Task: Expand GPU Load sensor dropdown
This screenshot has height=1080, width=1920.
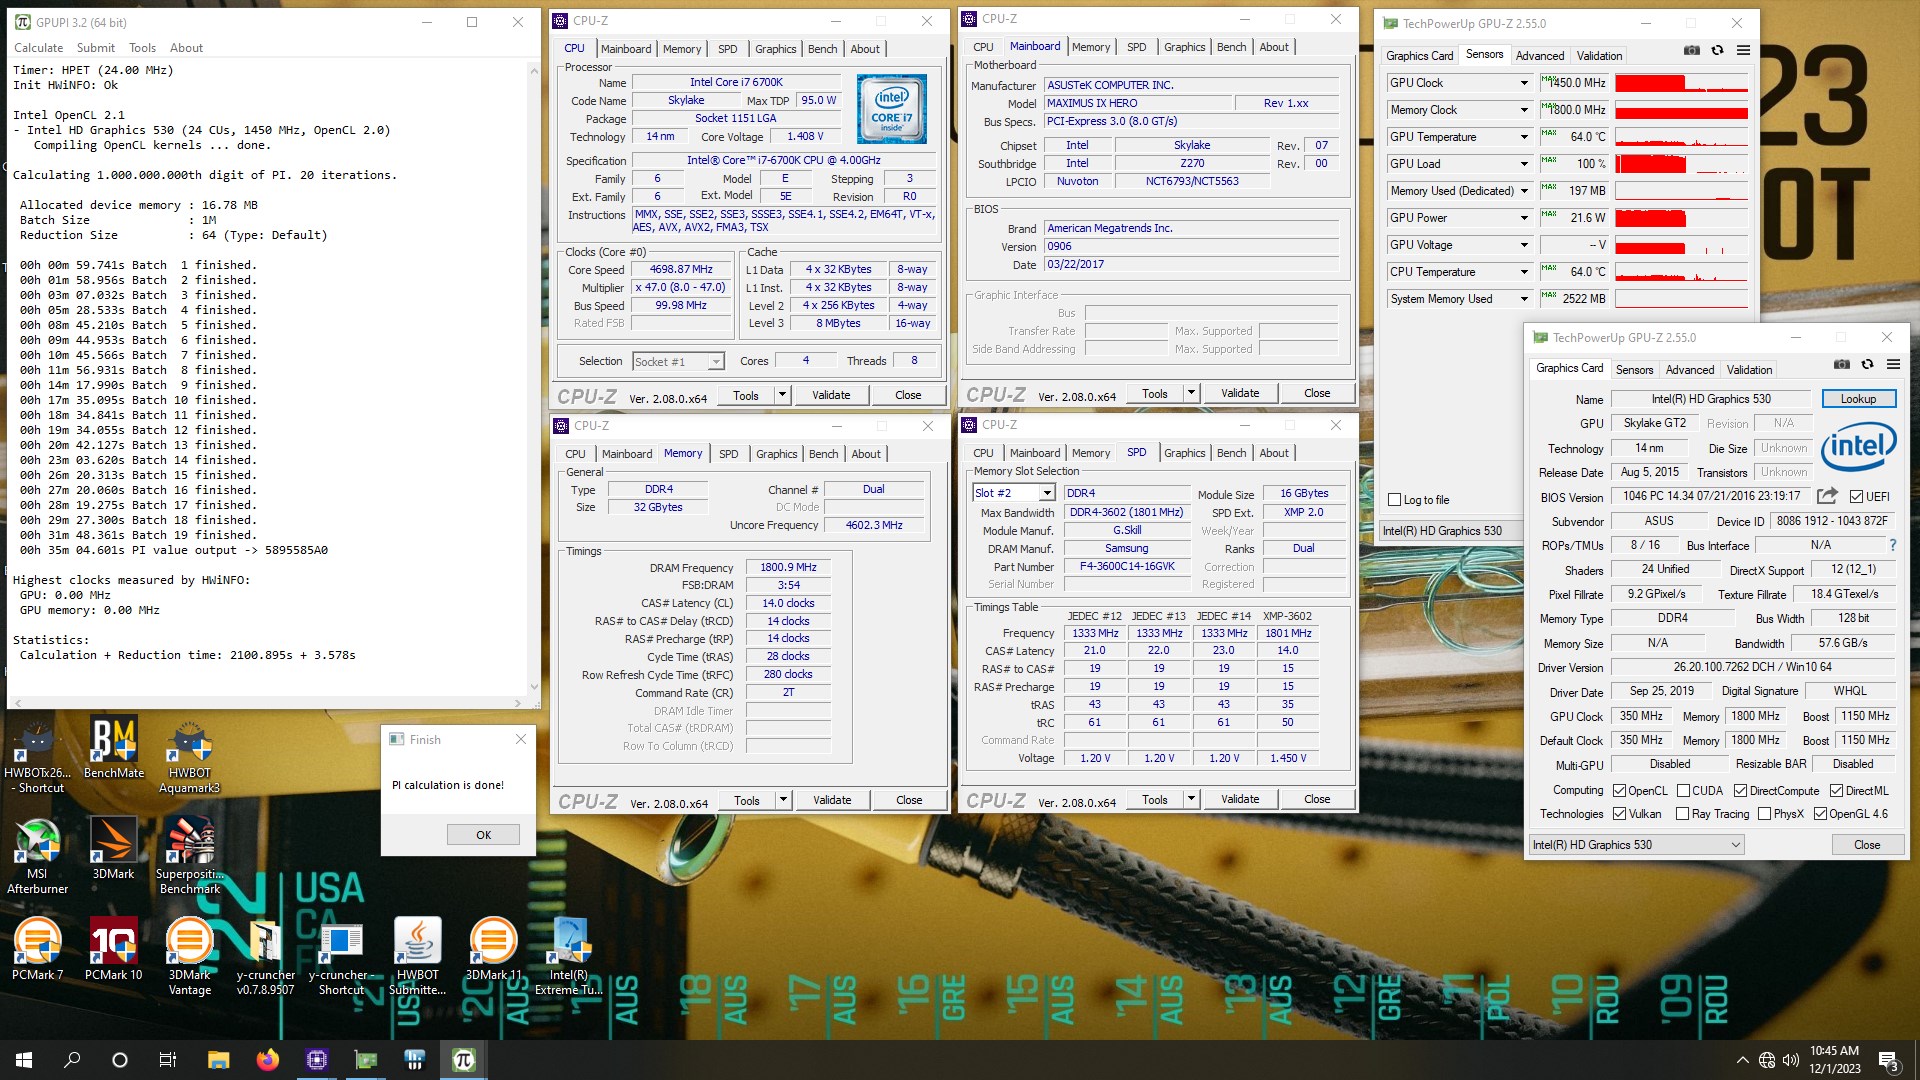Action: 1524,164
